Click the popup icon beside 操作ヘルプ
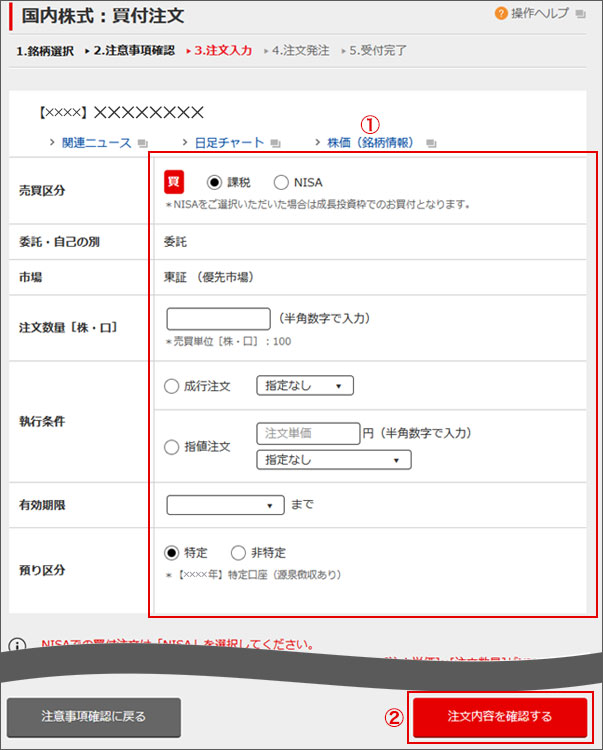The width and height of the screenshot is (603, 750). tap(582, 14)
